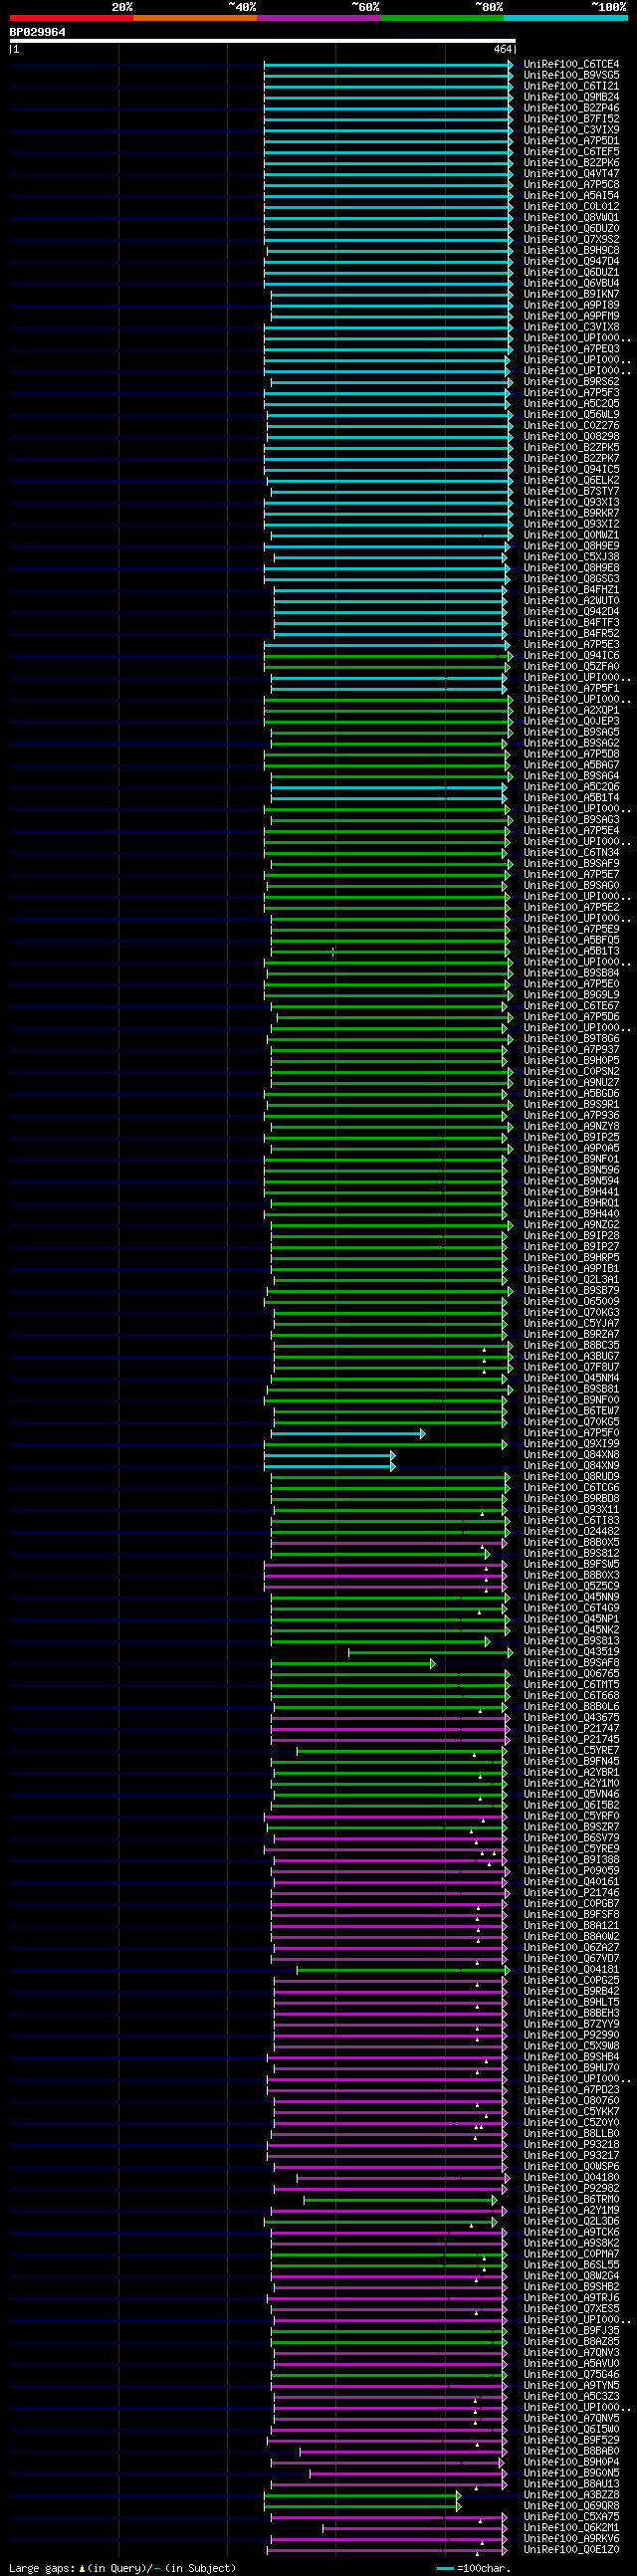Select hit label UniRef100_Q9MB24

(571, 97)
